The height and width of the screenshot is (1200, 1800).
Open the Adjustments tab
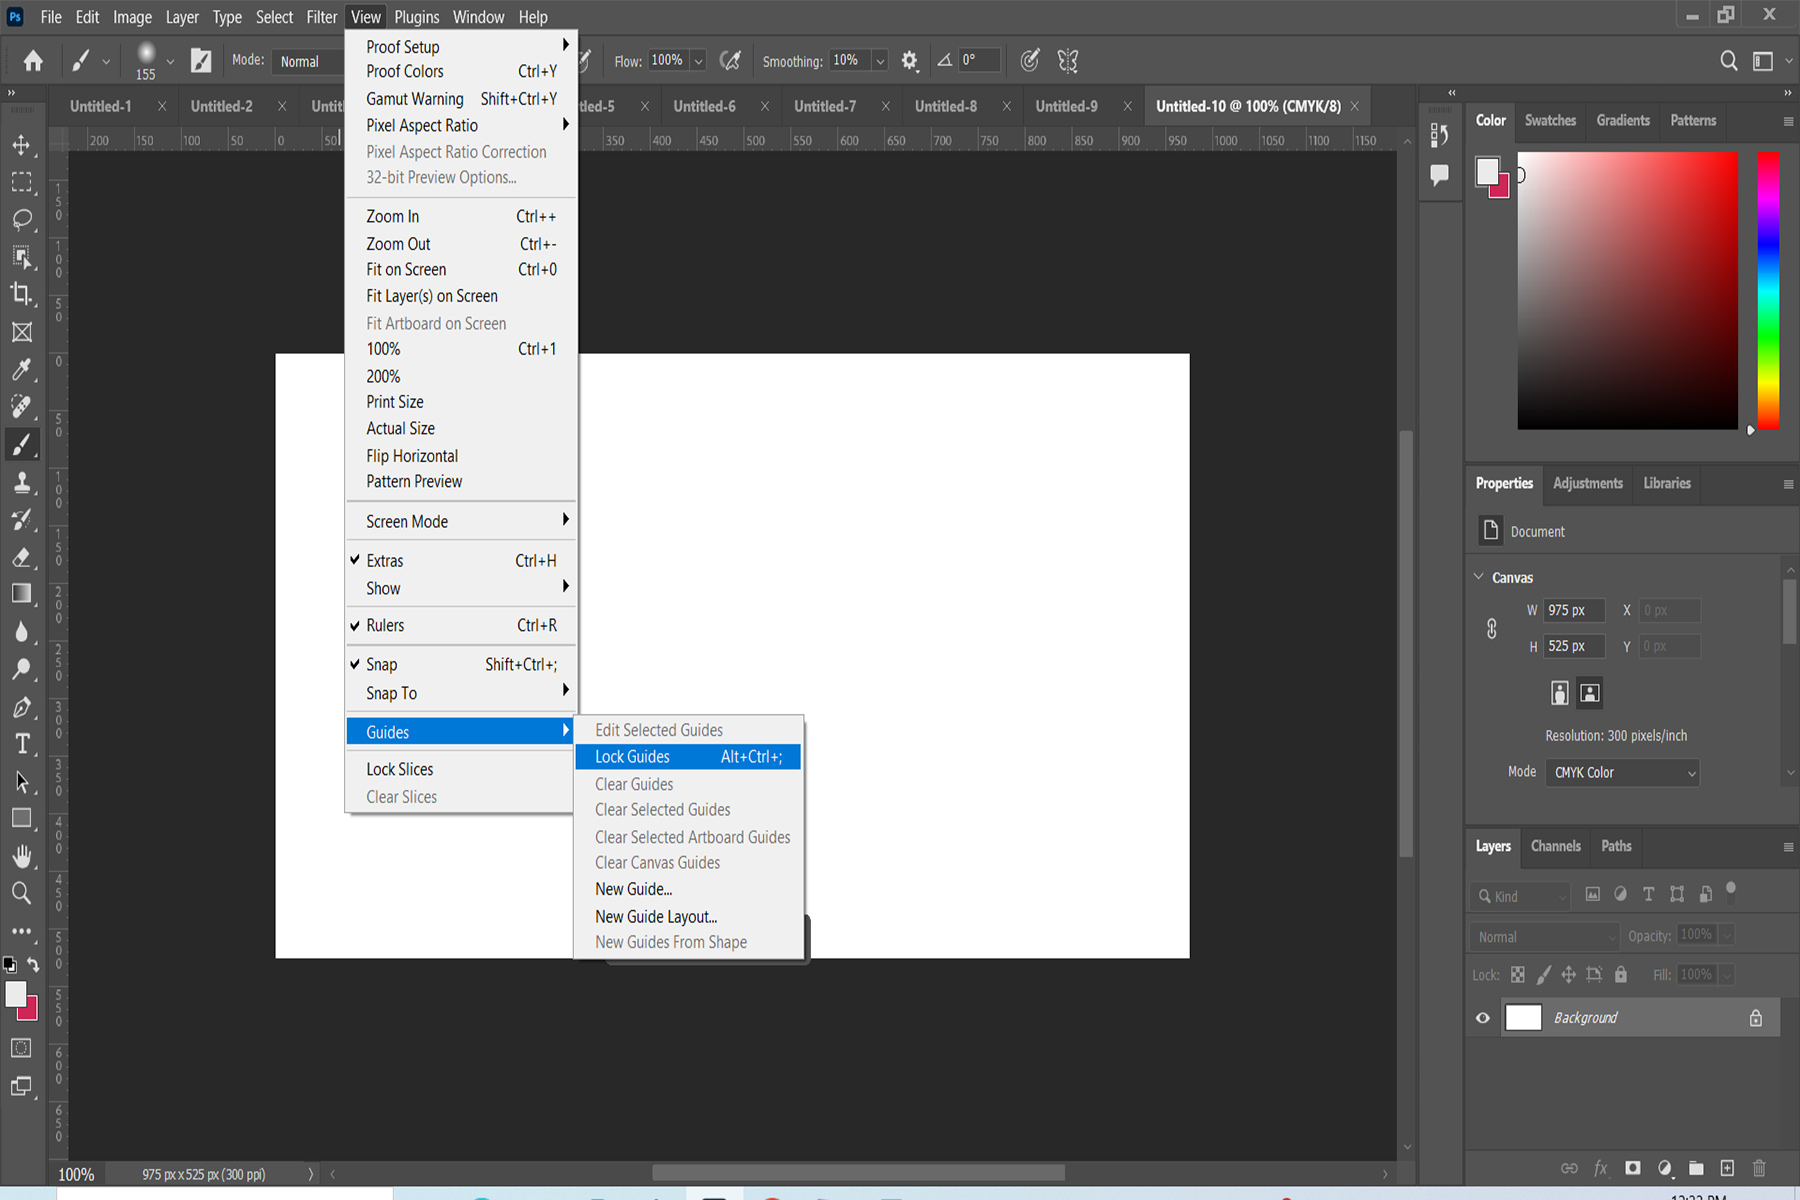click(x=1587, y=483)
